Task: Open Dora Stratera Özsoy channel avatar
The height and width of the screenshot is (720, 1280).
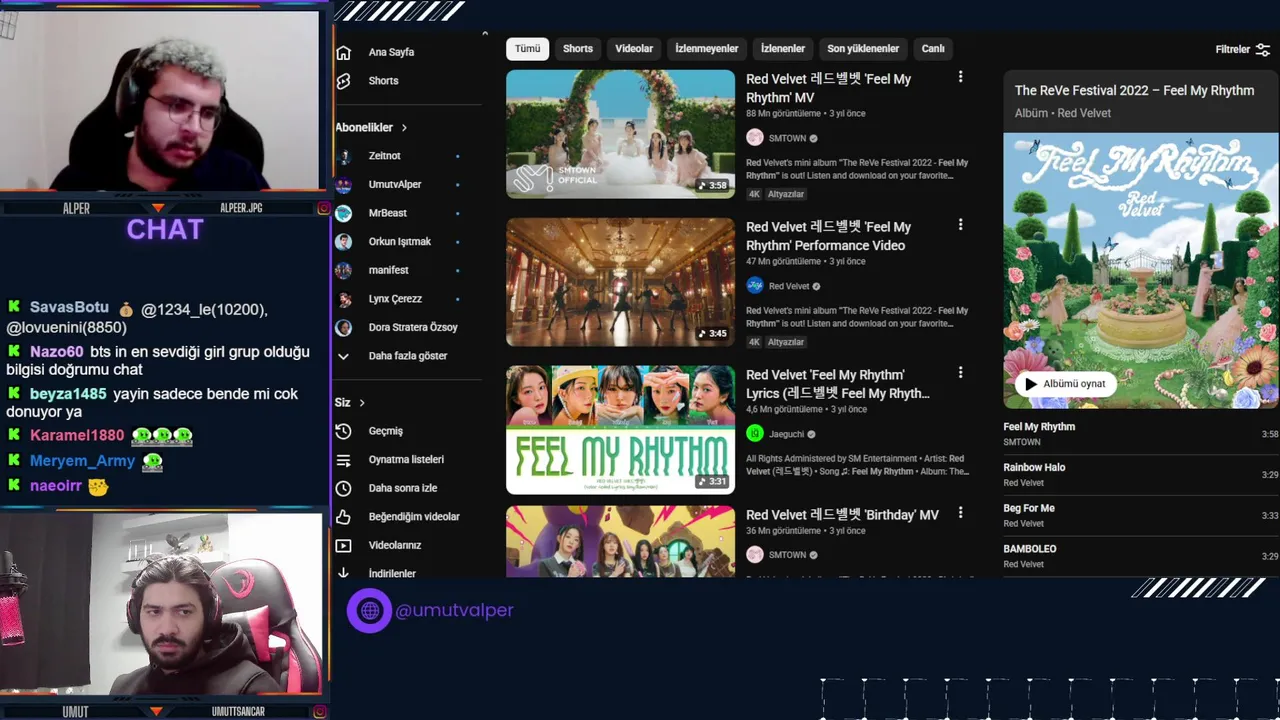Action: [343, 327]
